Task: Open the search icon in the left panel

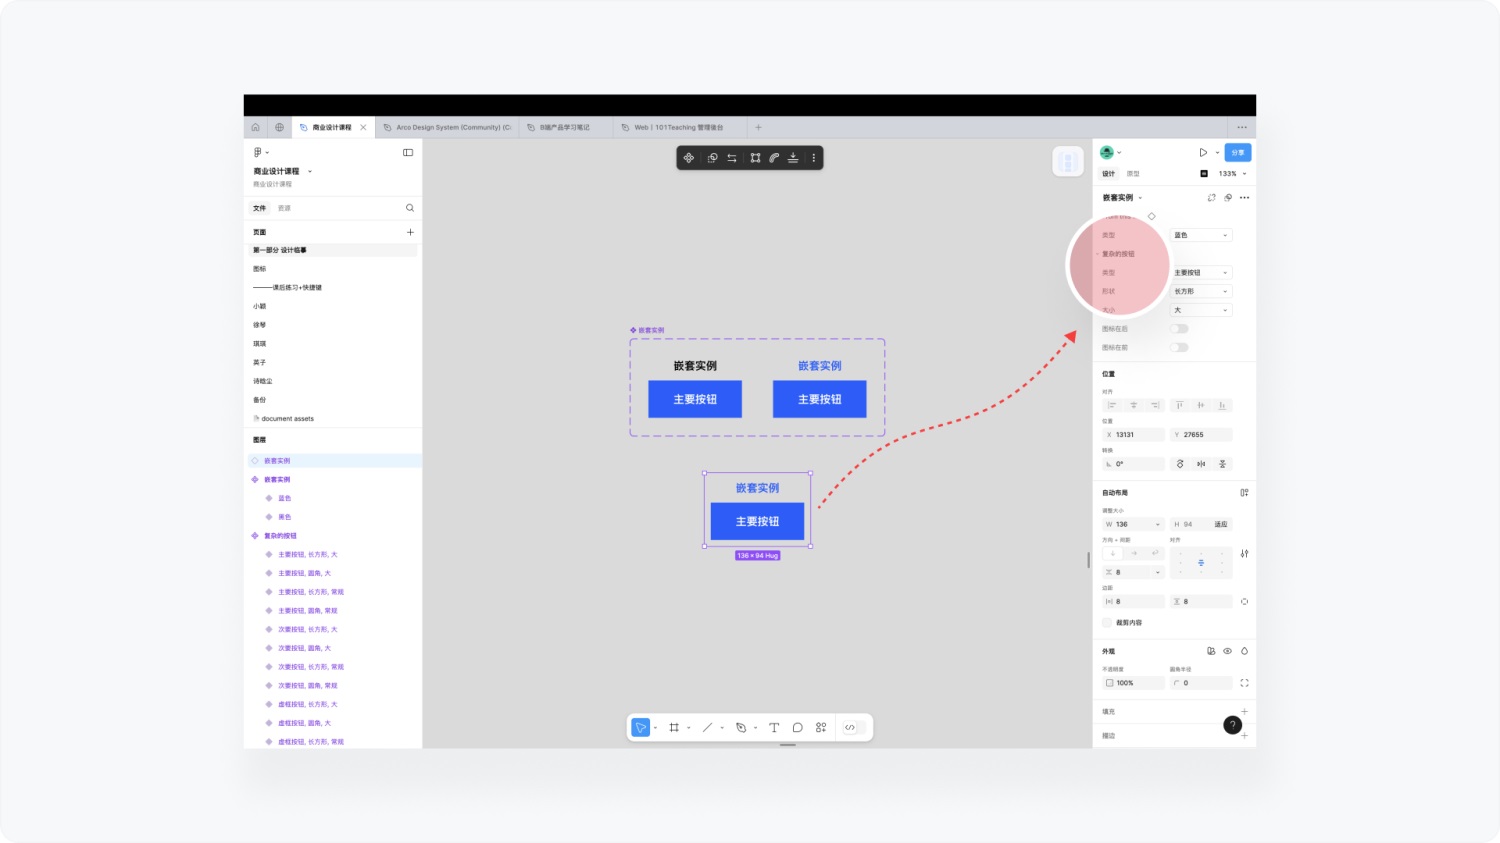Action: (410, 207)
